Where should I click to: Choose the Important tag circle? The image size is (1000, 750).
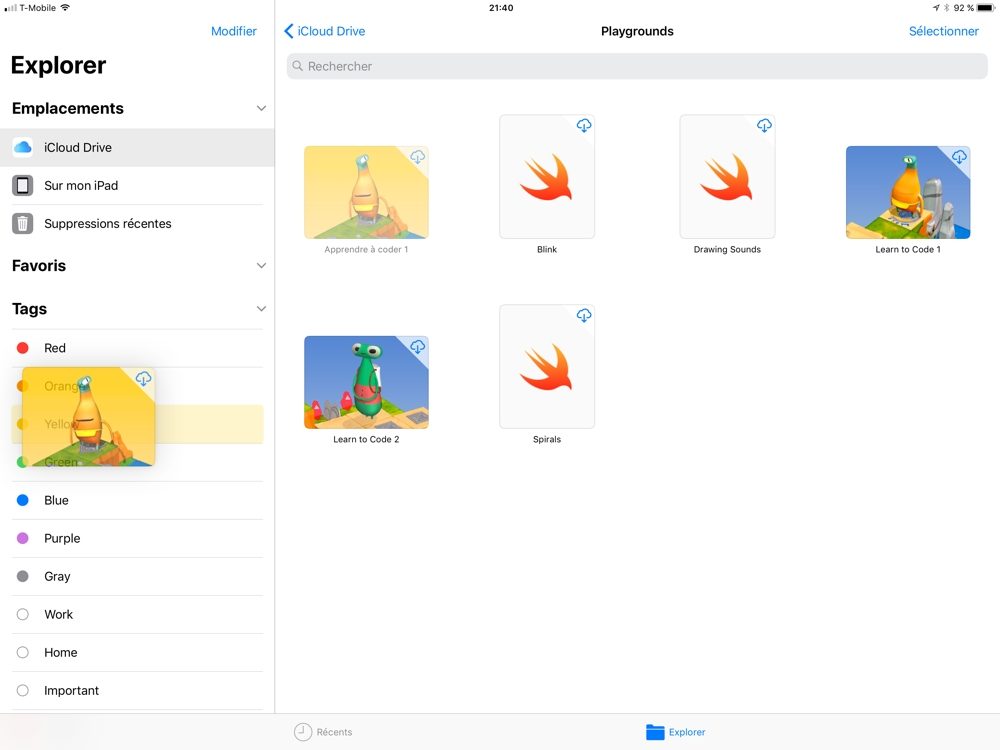pos(22,691)
